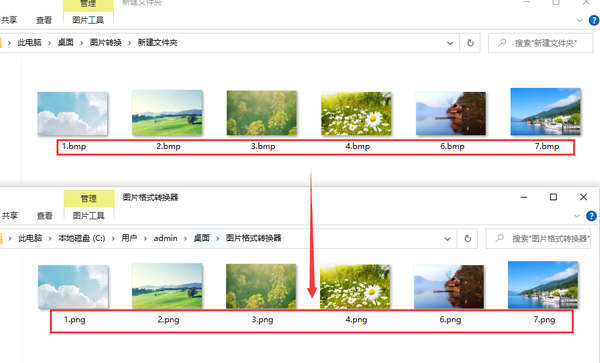The image size is (600, 363).
Task: Maximize the 图片格式转换器 window
Action: point(553,197)
